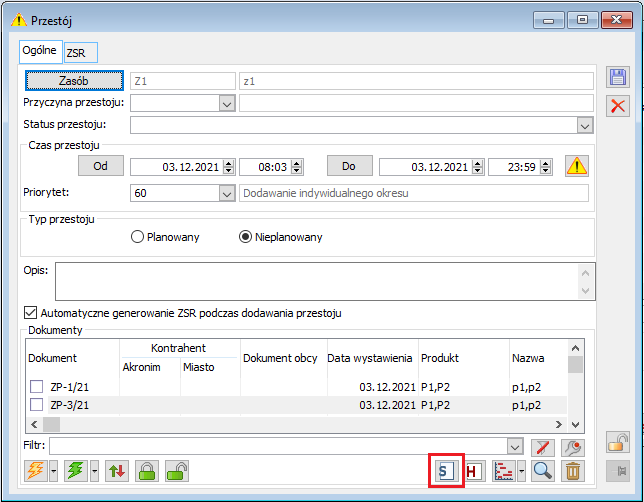Click the Gantt chart icon
Image resolution: width=644 pixels, height=502 pixels.
pos(503,471)
